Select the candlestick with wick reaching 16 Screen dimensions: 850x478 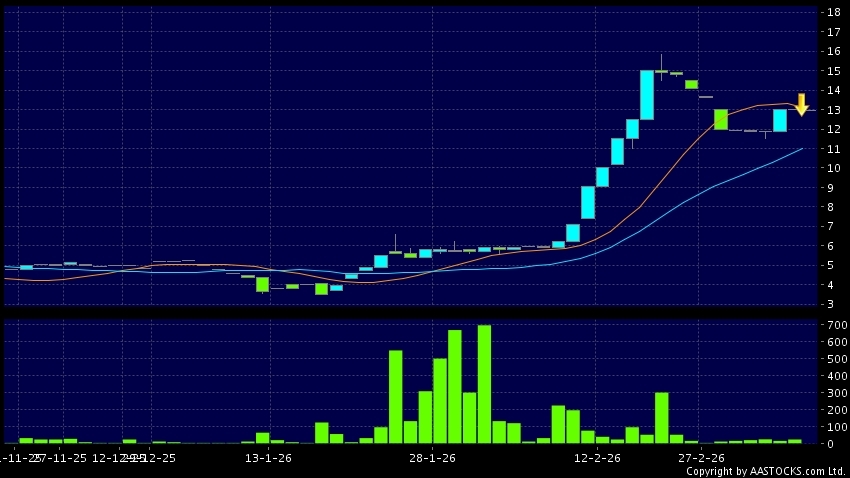[x=661, y=70]
